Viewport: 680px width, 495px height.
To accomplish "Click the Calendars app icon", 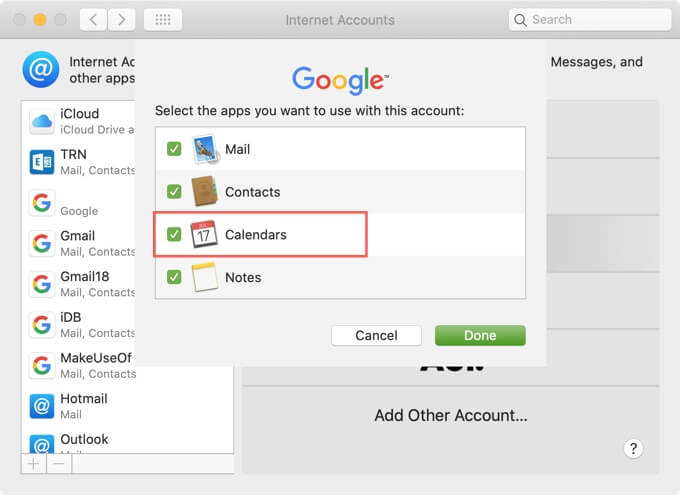I will (205, 234).
